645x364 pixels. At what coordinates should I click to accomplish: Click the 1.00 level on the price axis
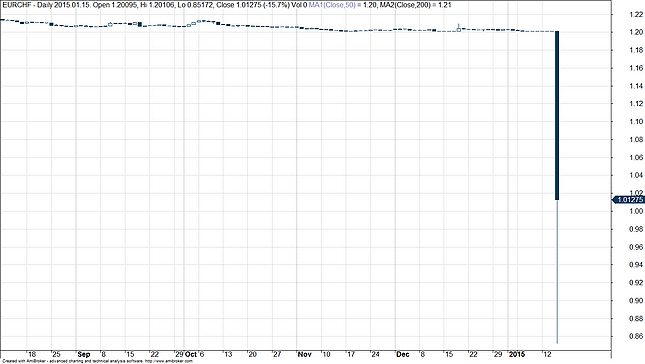(x=636, y=211)
